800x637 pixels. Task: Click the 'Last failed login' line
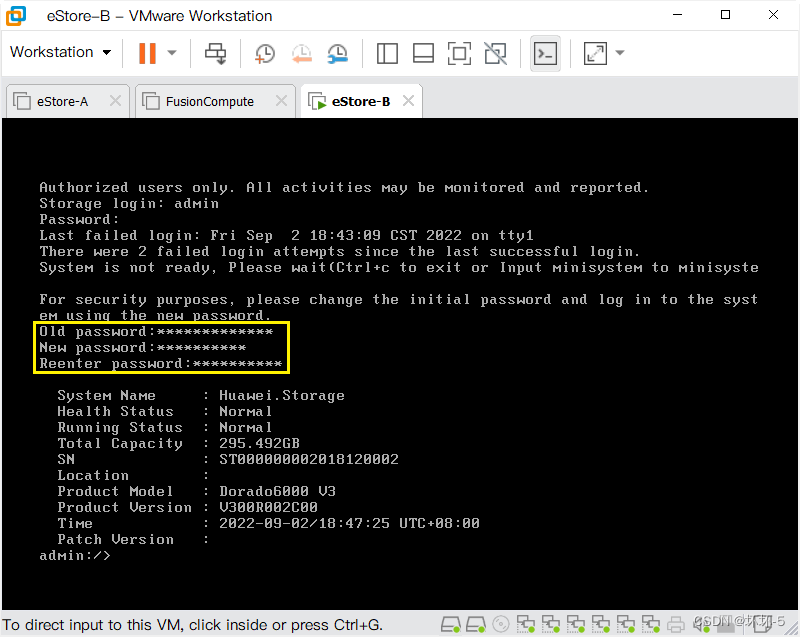(286, 235)
